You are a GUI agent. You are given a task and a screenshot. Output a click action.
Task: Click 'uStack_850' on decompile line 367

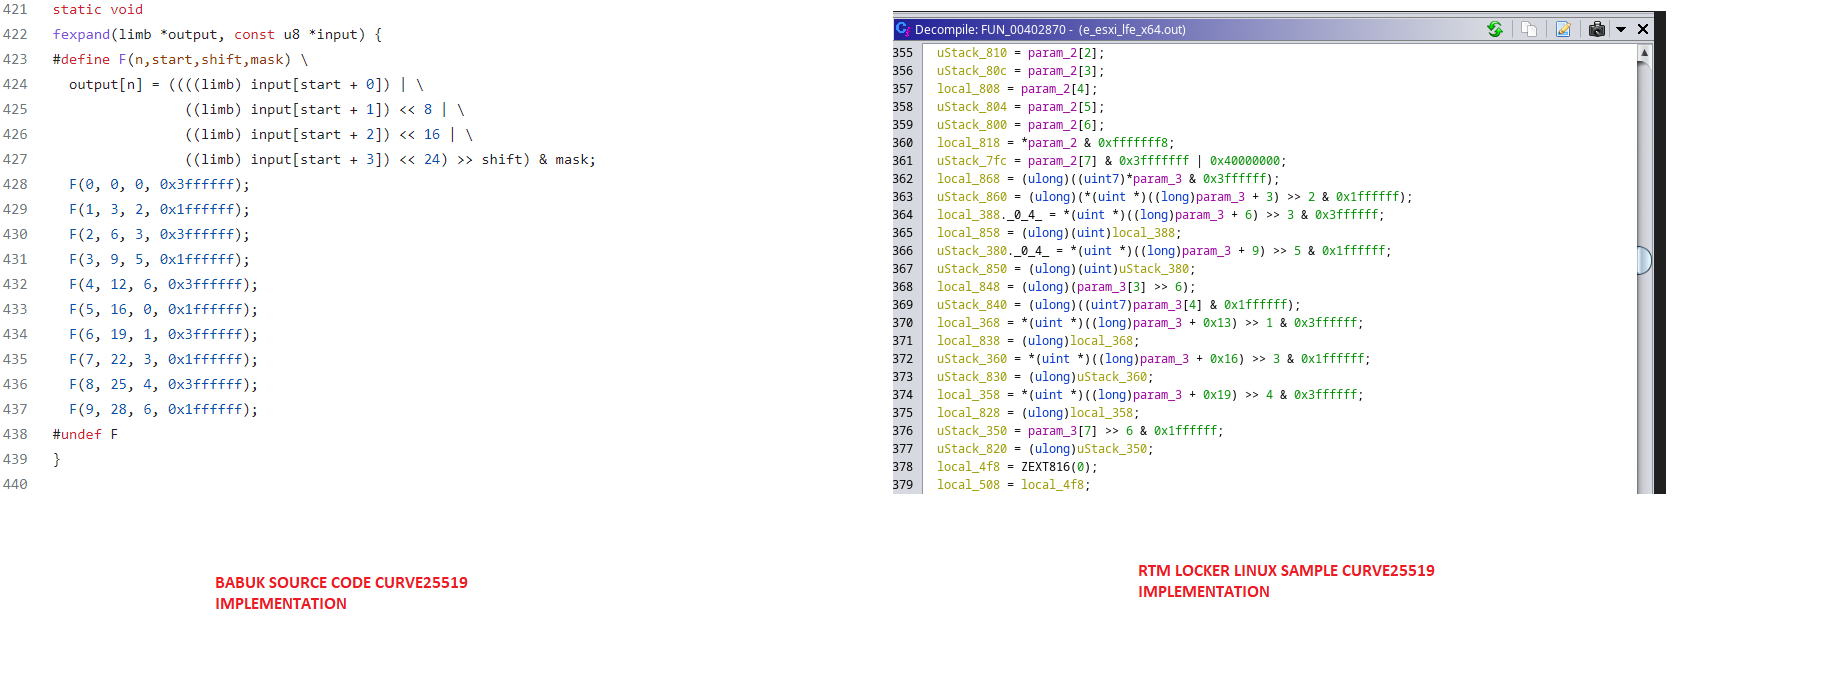971,269
